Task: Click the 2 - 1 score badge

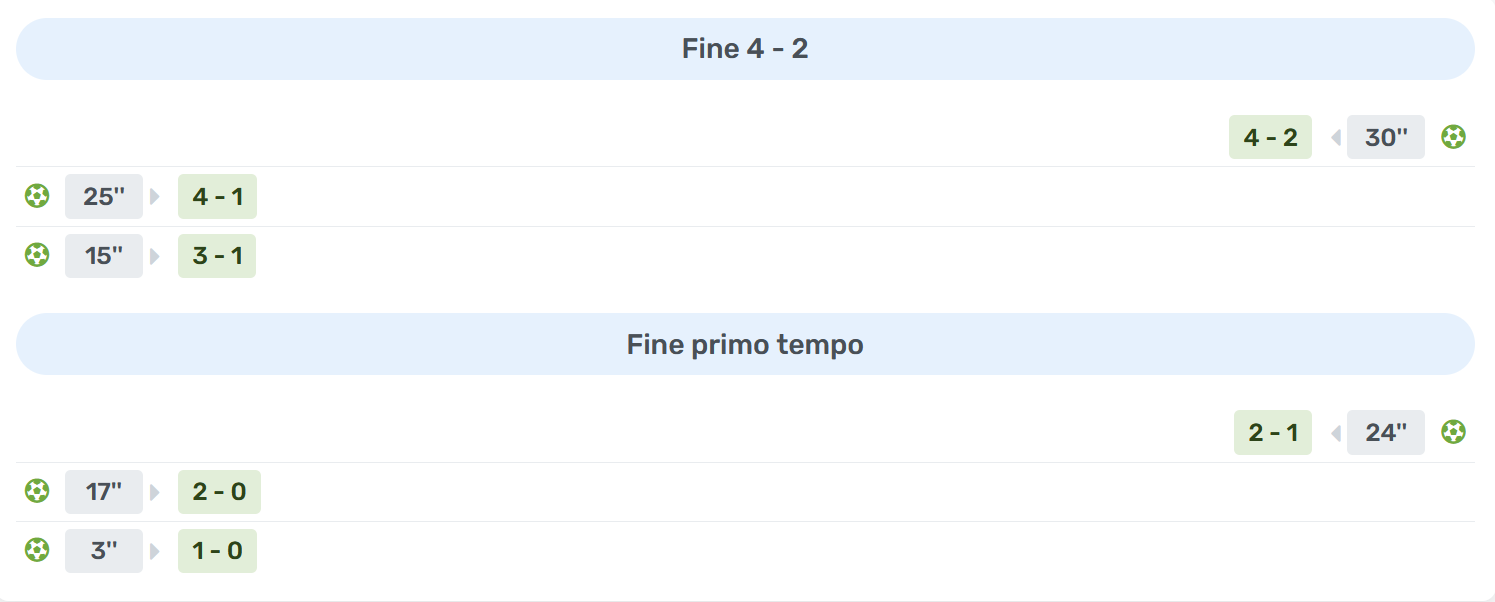Action: [1273, 432]
